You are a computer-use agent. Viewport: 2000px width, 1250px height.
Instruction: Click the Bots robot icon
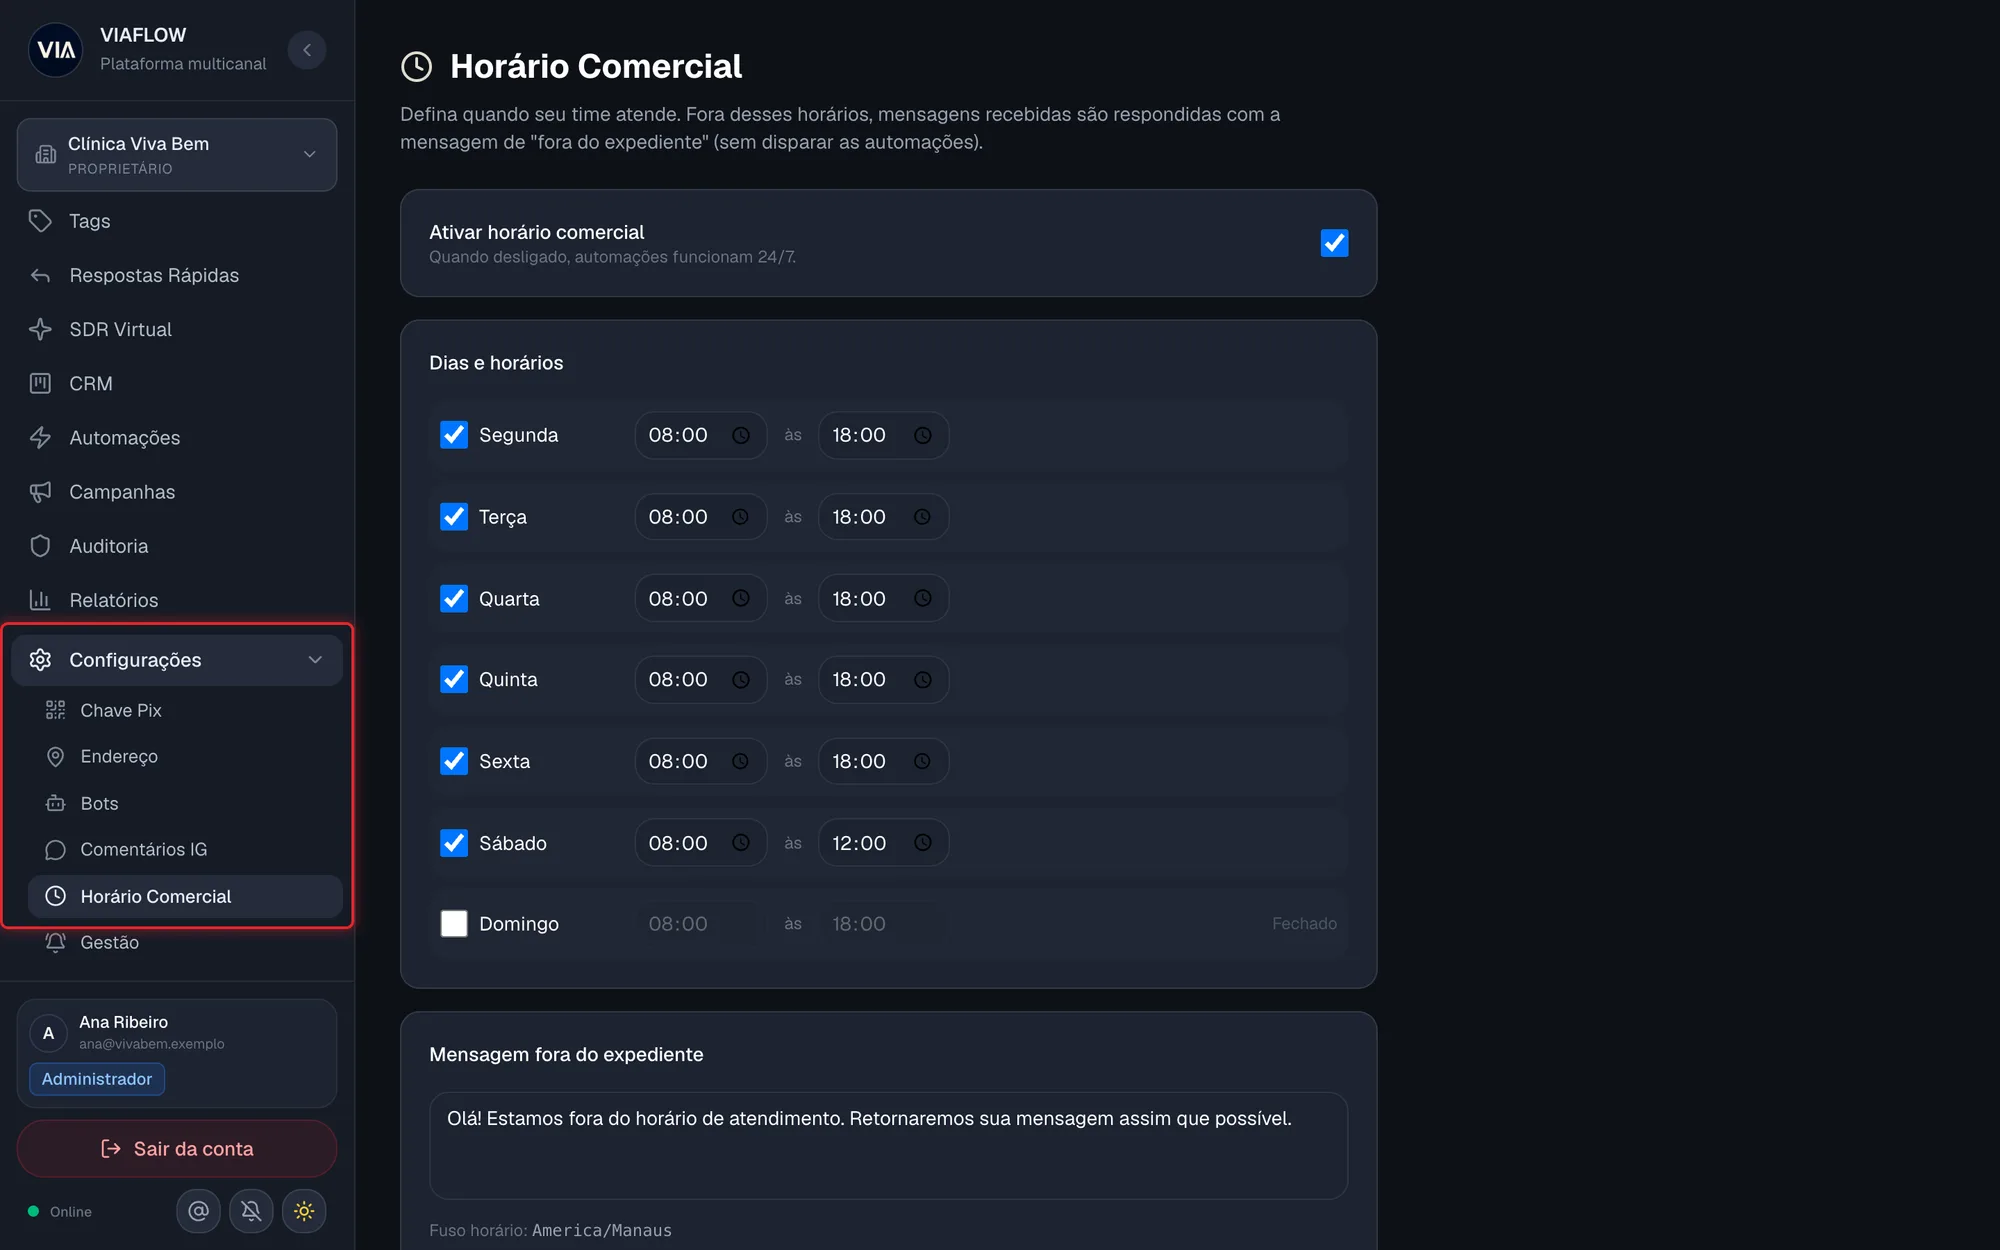click(x=56, y=803)
